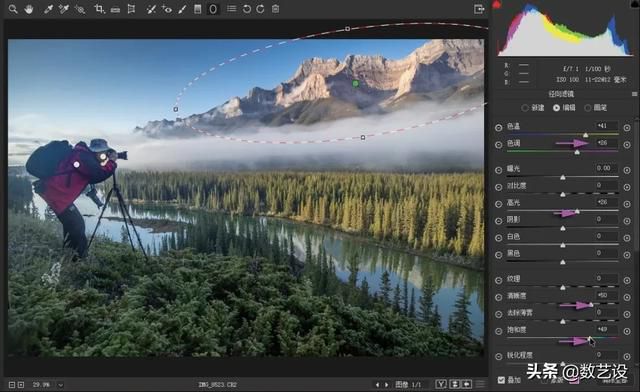This screenshot has height=392, width=640.
Task: Open the zoom level dropdown at bottom left
Action: (60, 385)
